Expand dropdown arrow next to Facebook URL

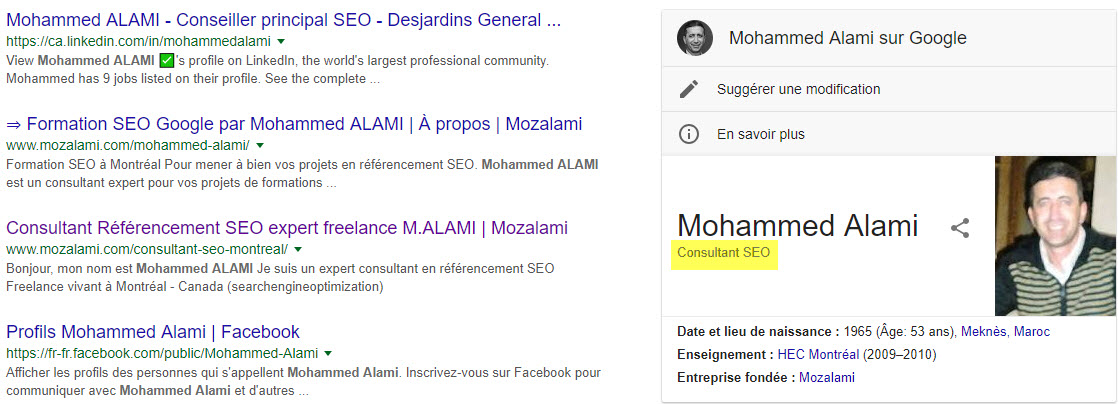coord(328,353)
